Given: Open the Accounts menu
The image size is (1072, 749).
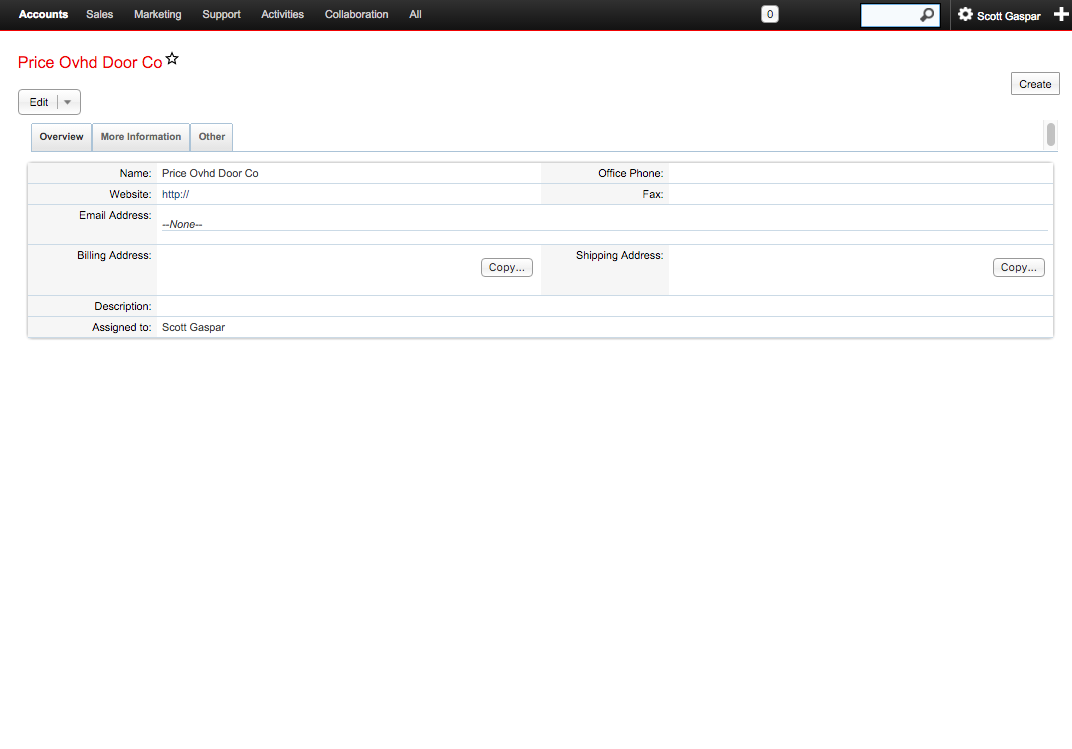Looking at the screenshot, I should click(x=43, y=14).
